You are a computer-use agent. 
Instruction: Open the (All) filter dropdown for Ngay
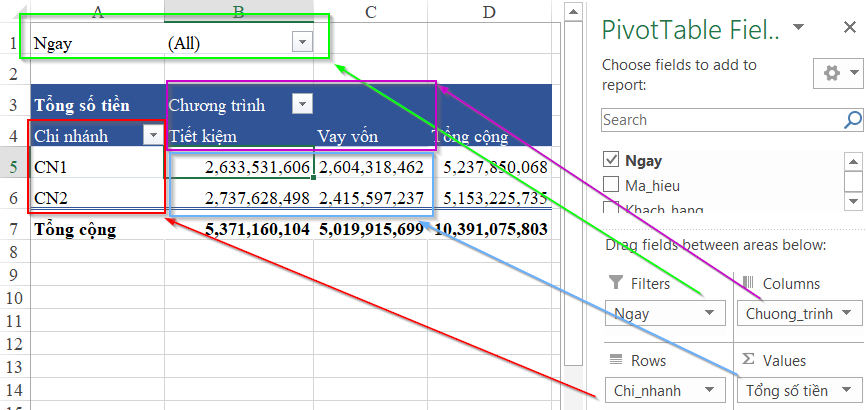(302, 42)
